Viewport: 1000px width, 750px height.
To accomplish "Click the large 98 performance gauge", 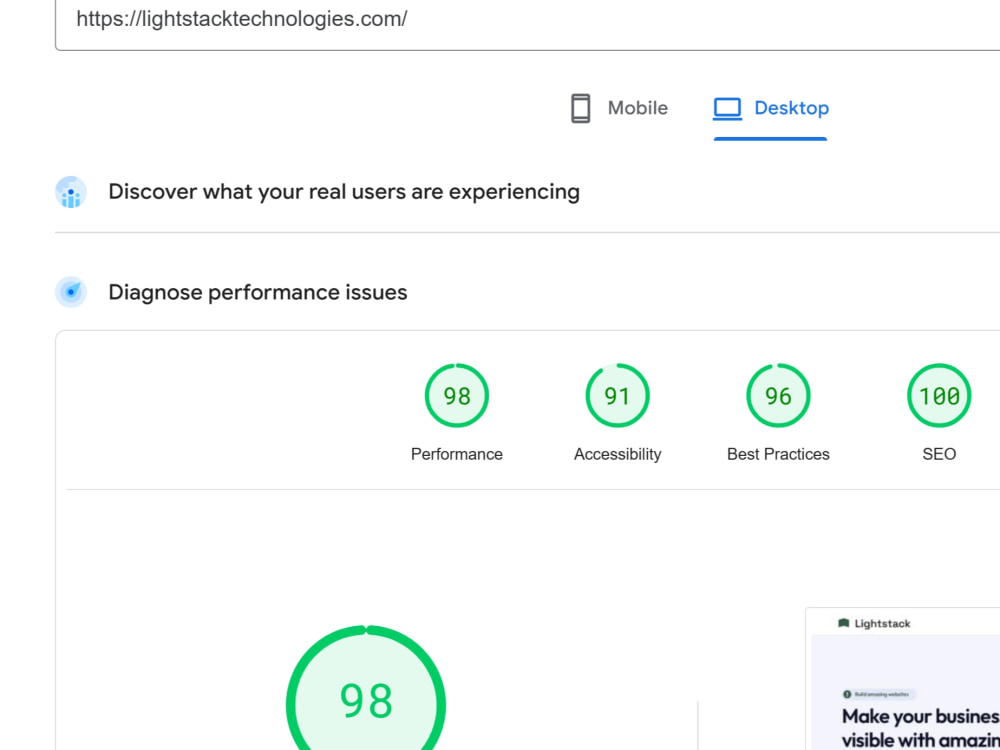I will pos(366,689).
